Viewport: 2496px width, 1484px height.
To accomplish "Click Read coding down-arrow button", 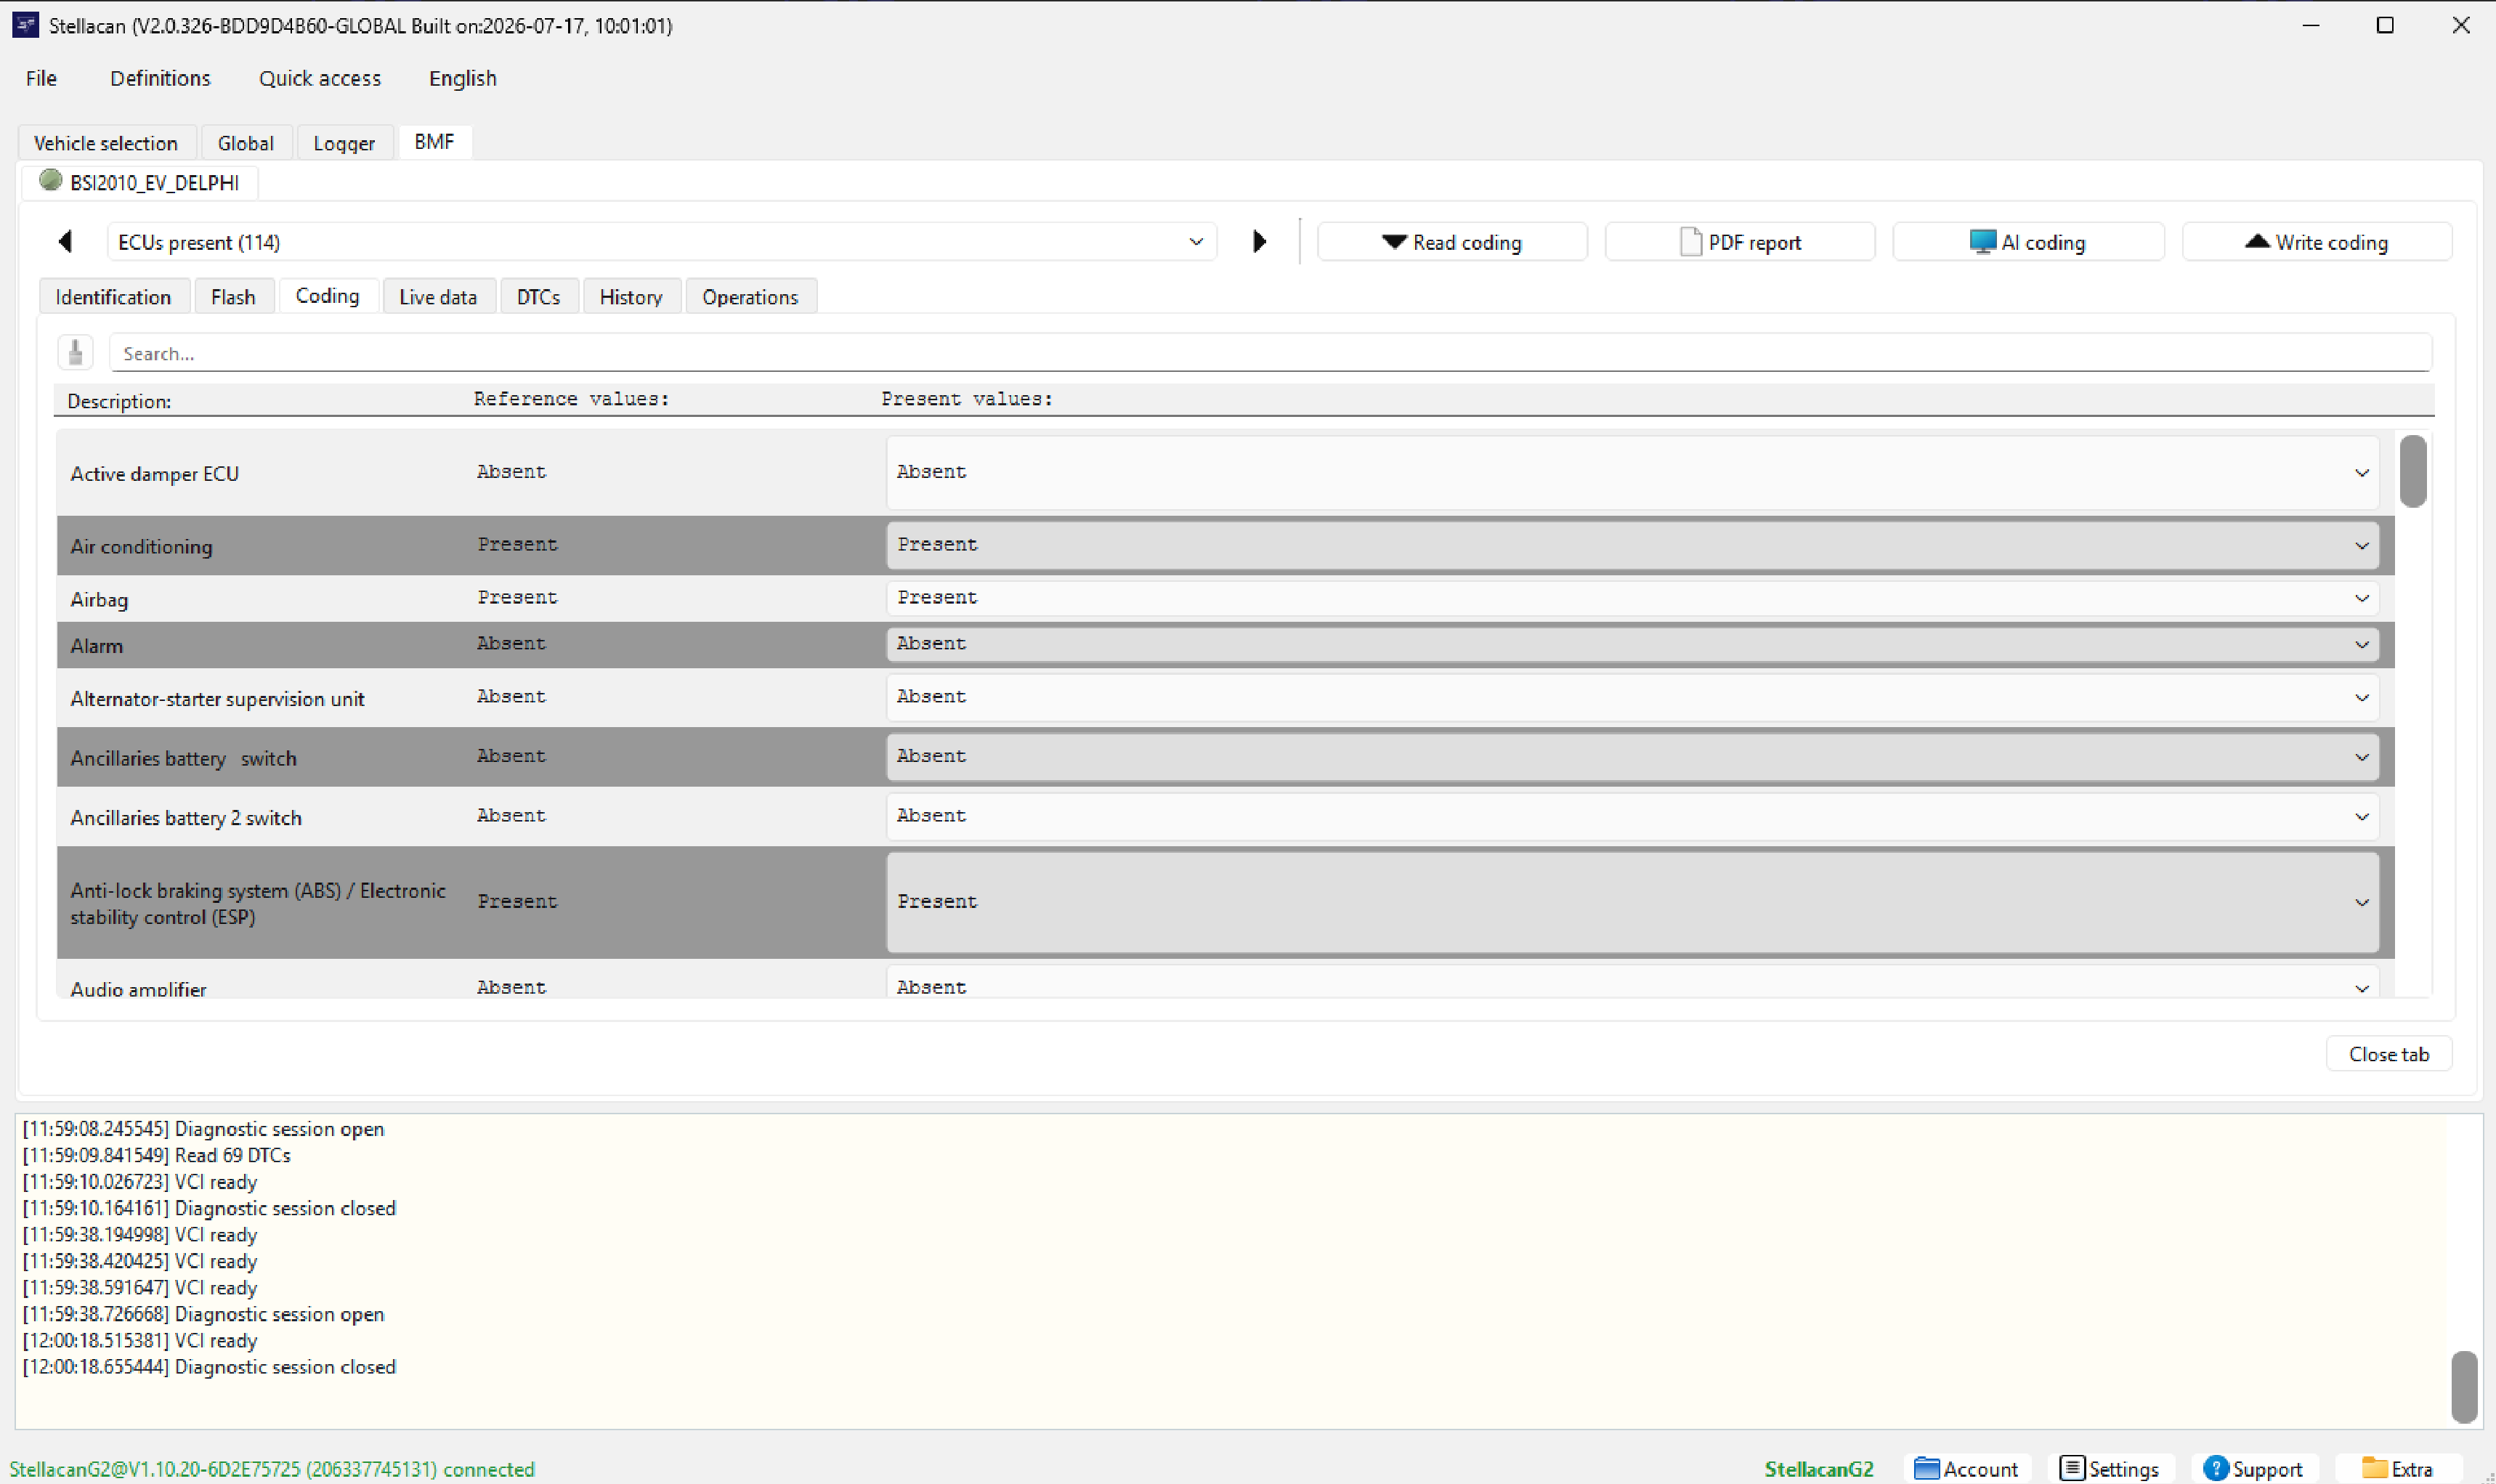I will [x=1452, y=242].
